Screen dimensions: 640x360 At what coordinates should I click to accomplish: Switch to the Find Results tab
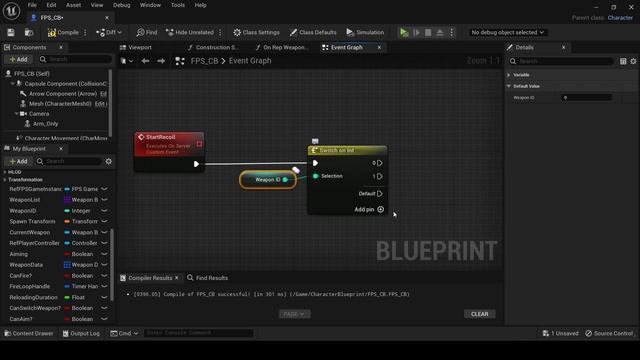[x=207, y=278]
